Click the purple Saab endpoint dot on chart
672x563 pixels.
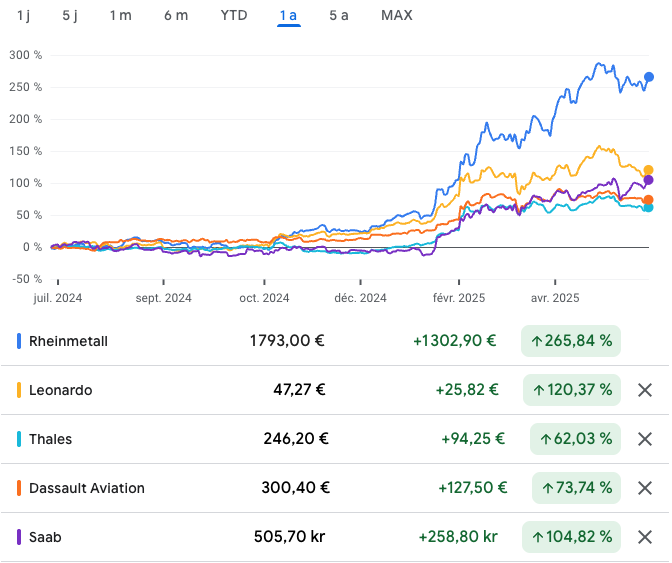648,180
